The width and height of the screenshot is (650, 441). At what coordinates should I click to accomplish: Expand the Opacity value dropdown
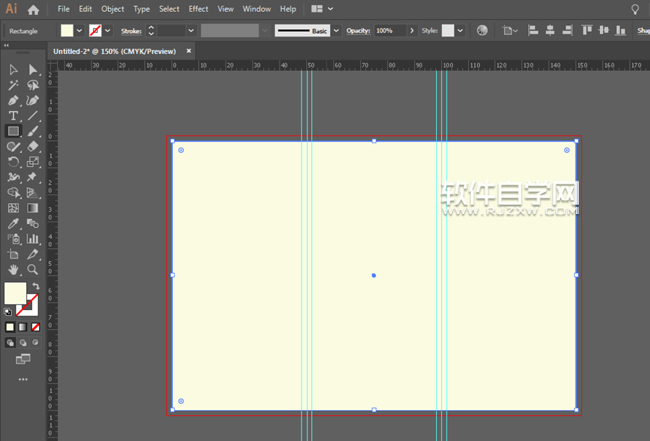click(413, 31)
